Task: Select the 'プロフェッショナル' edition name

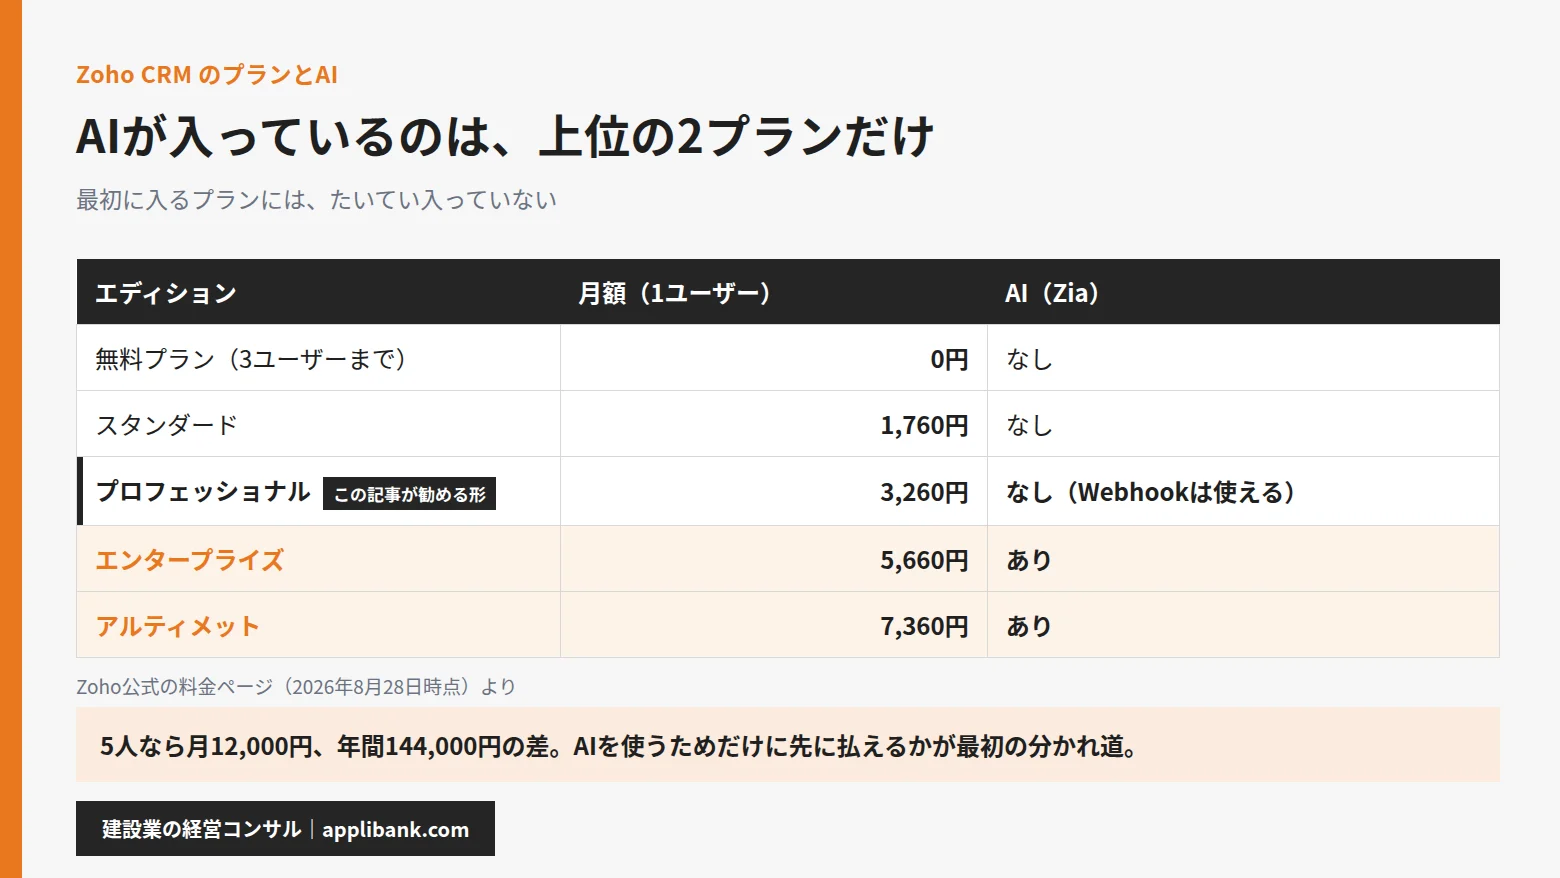Action: [203, 492]
